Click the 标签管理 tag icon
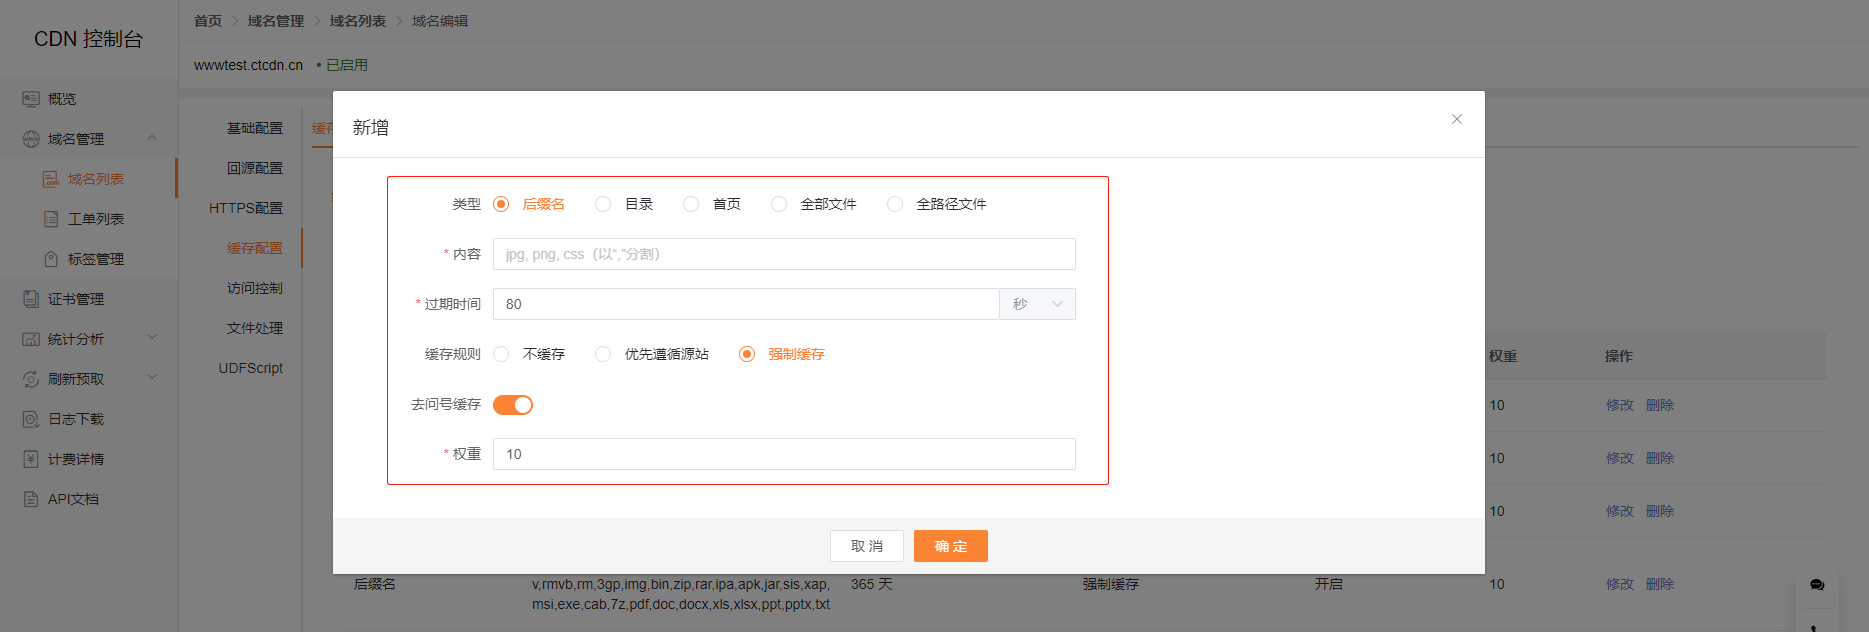1869x632 pixels. (x=51, y=259)
